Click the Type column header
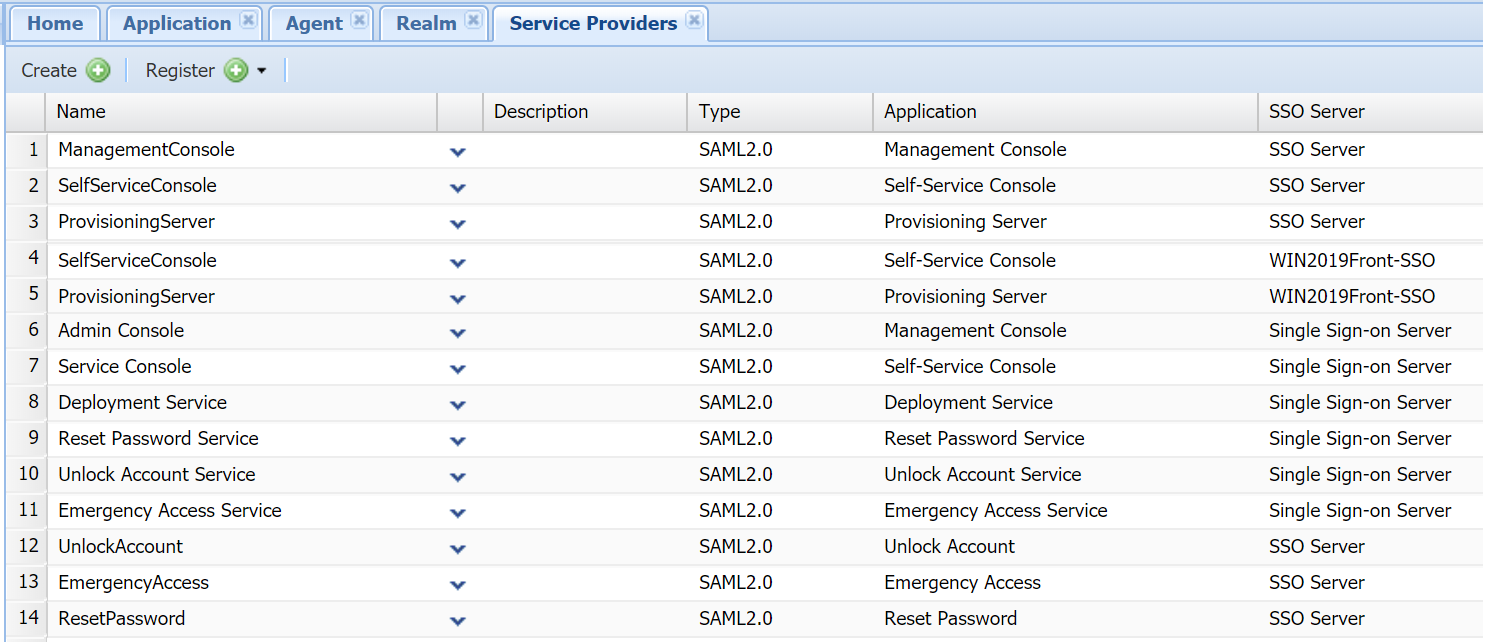Viewport: 1490px width, 642px height. pos(719,112)
